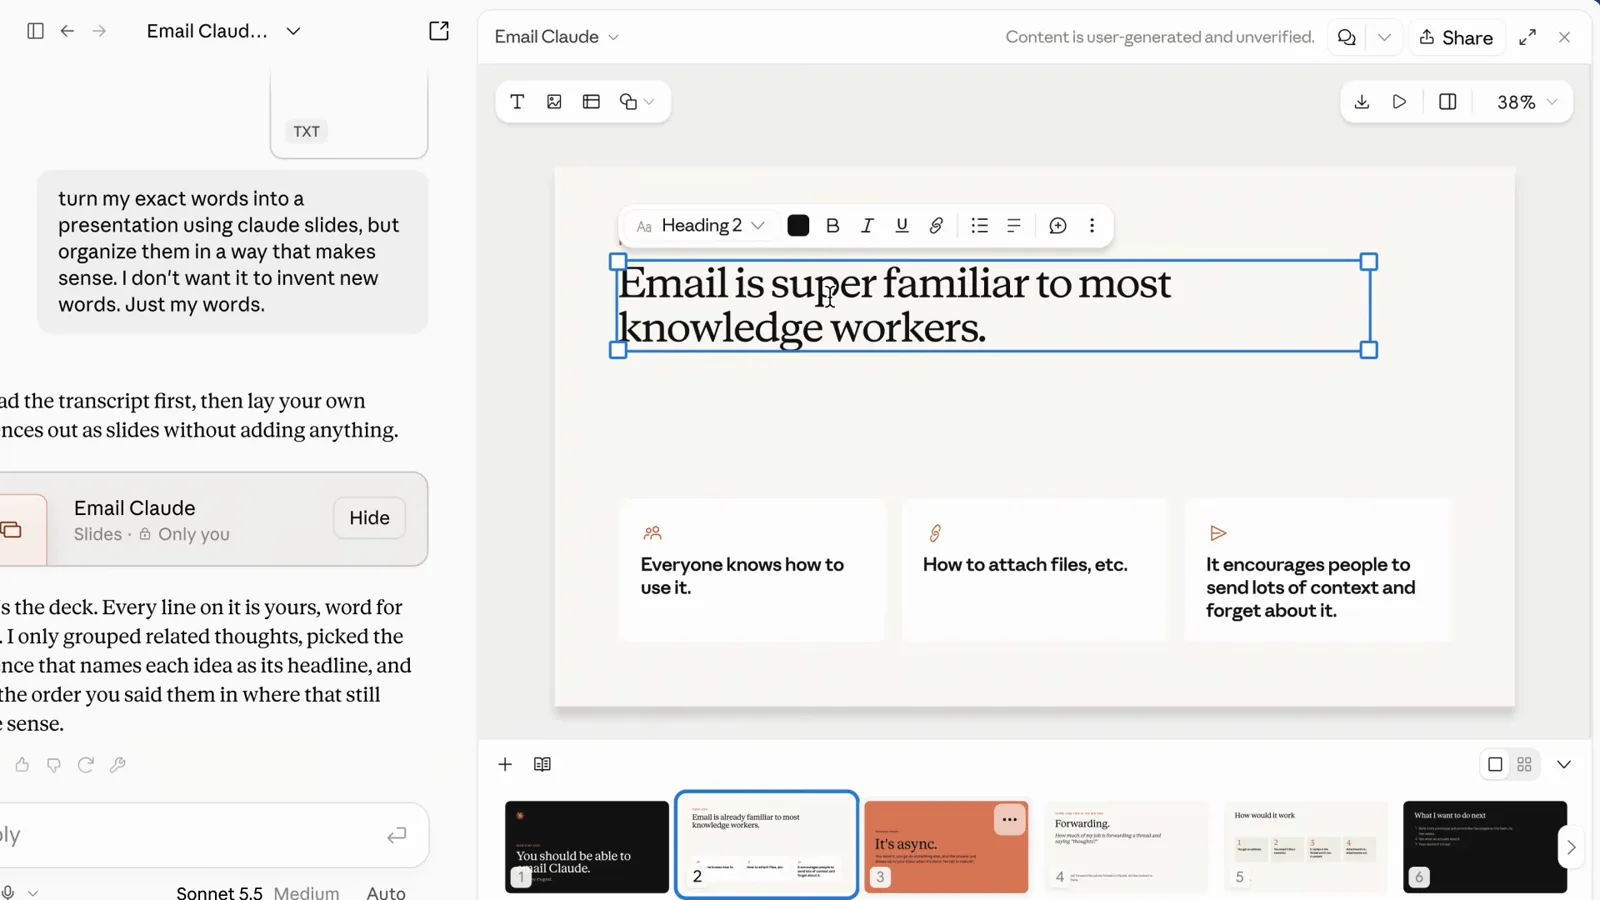Select the What I want to do next slide
The height and width of the screenshot is (900, 1600).
click(1485, 847)
